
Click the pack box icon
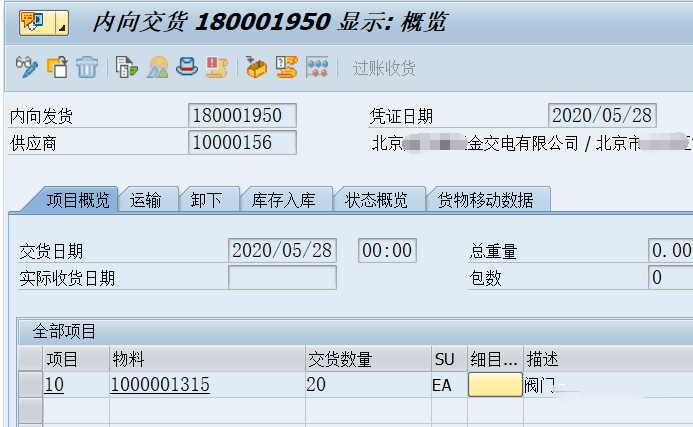pos(256,68)
